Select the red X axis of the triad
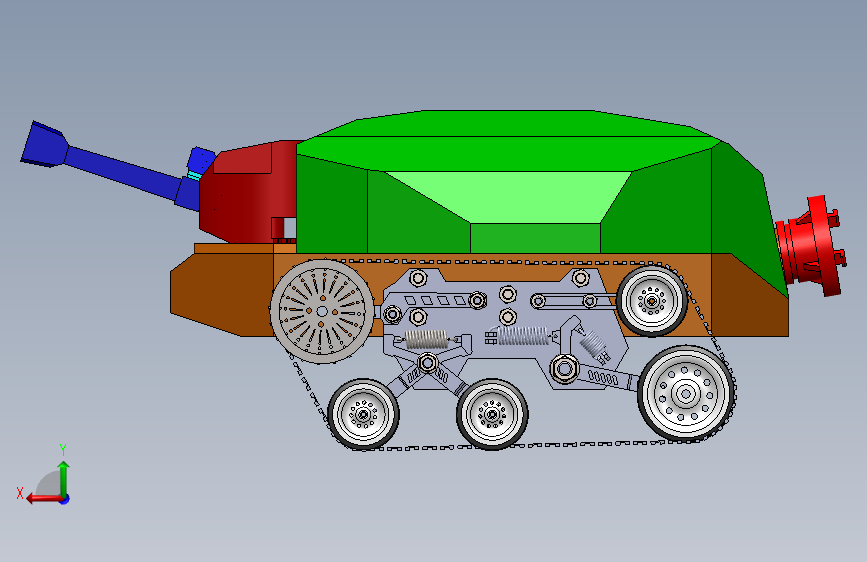 tap(44, 498)
